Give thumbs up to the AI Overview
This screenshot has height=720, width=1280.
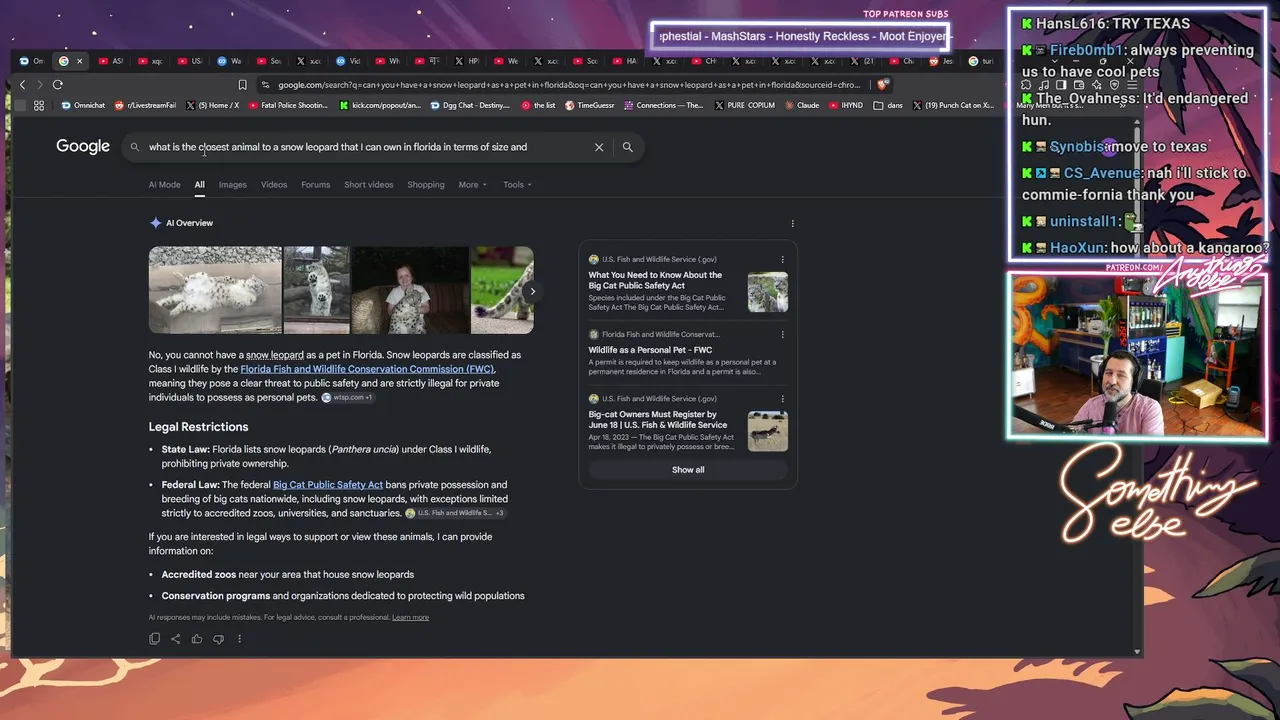click(197, 639)
